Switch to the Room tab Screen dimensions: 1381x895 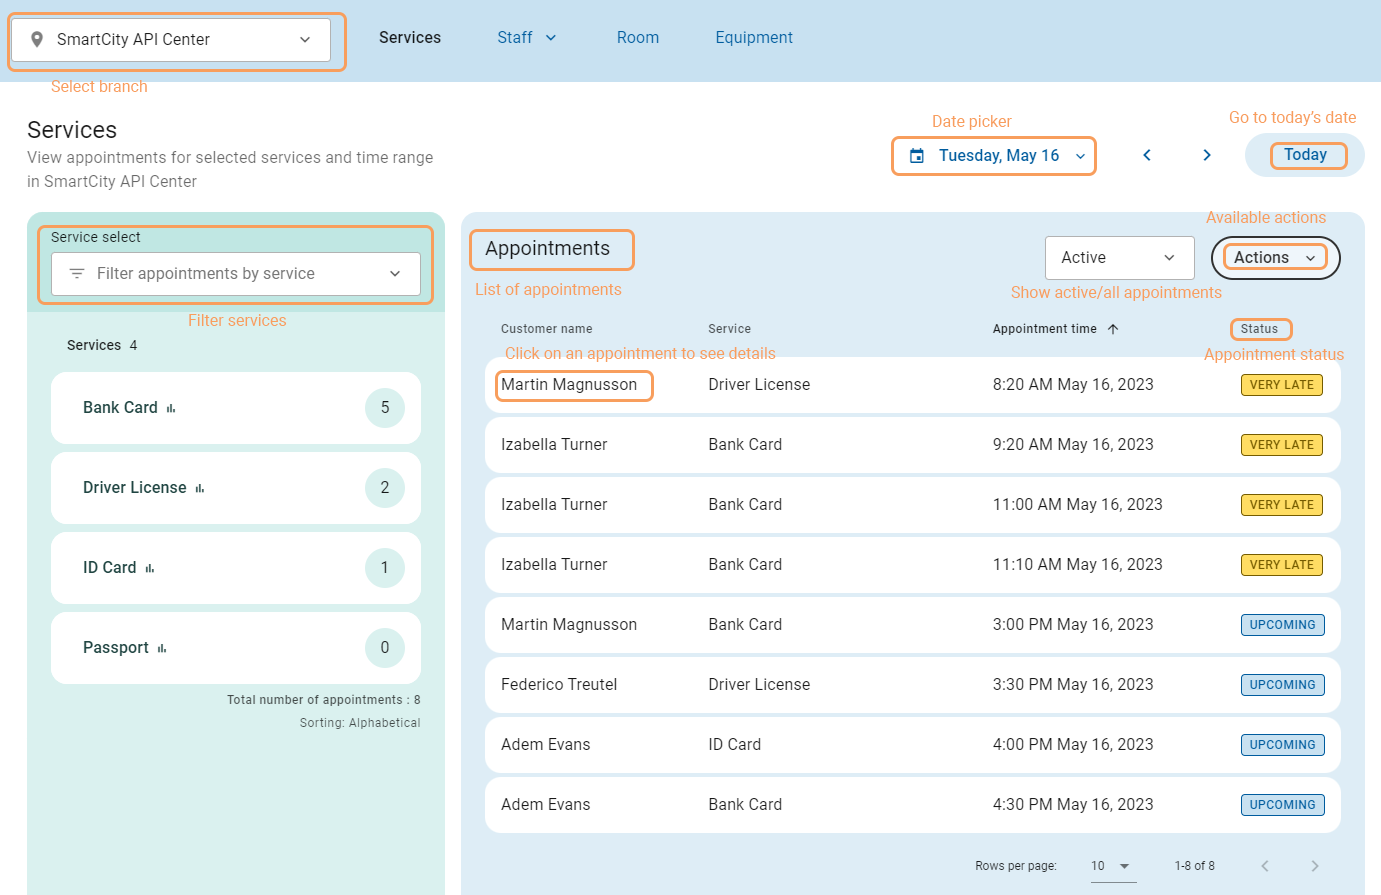click(637, 38)
